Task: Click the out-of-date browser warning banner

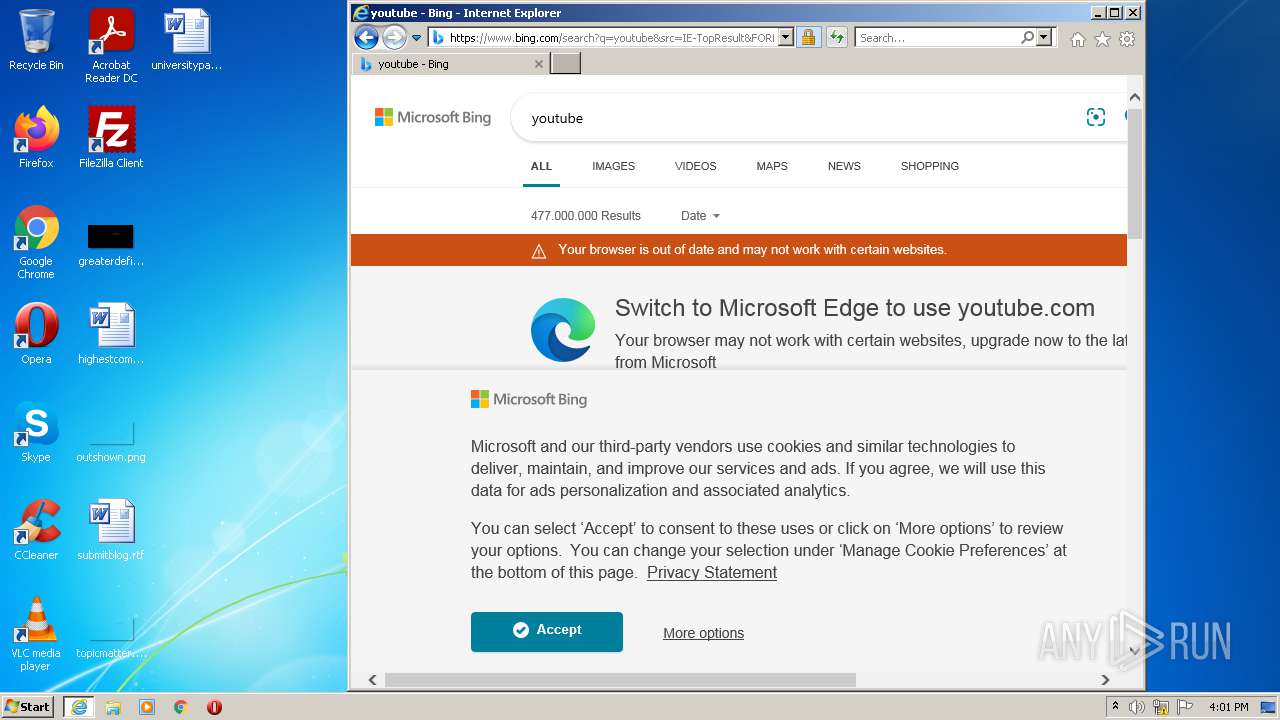Action: click(739, 250)
